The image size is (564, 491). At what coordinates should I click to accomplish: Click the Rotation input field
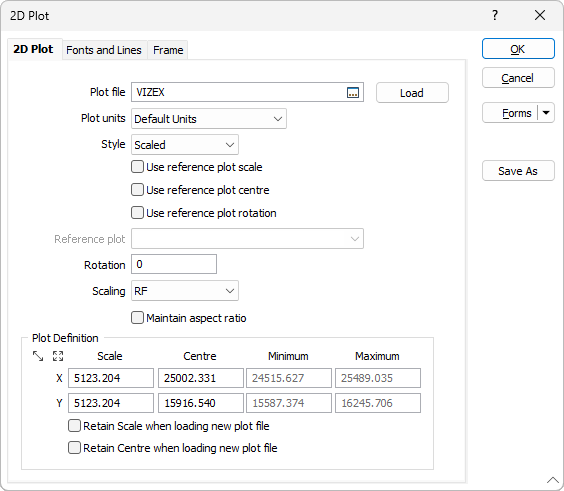tap(174, 264)
